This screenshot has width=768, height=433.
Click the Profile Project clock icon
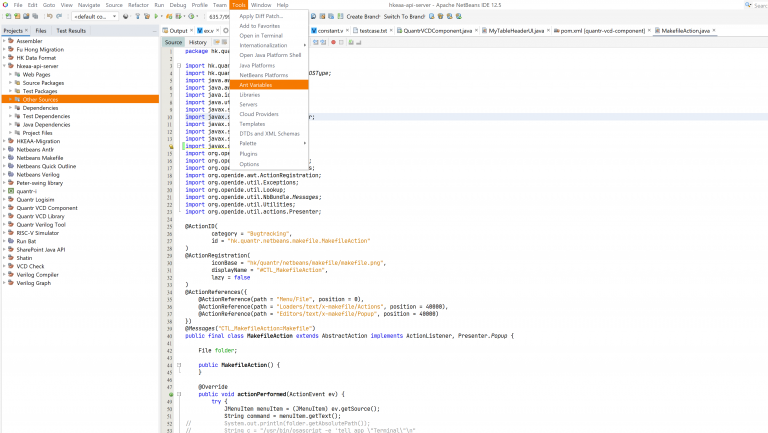point(192,16)
